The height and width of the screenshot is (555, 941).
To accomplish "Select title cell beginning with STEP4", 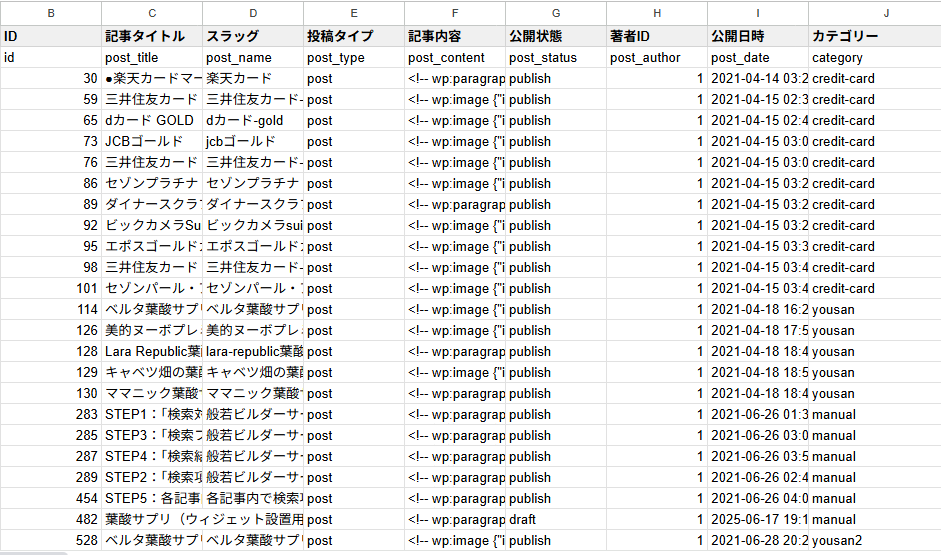I will tap(152, 457).
